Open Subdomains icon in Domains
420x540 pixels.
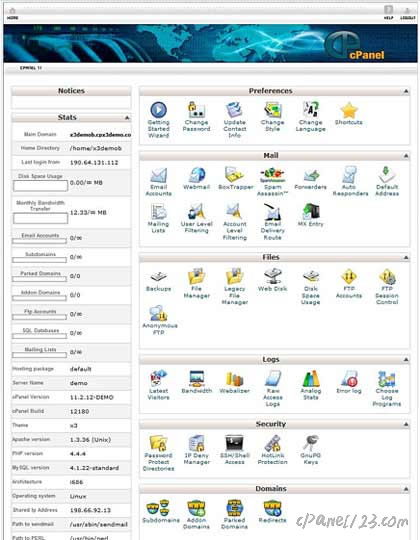click(161, 511)
